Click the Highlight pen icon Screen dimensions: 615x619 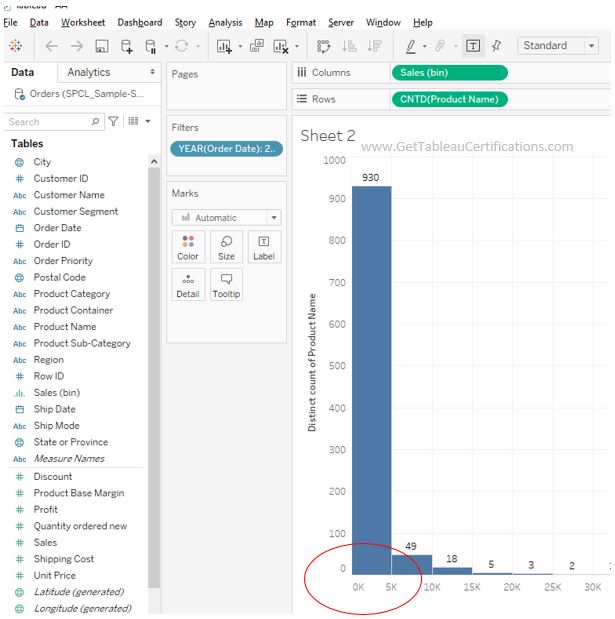click(x=411, y=46)
